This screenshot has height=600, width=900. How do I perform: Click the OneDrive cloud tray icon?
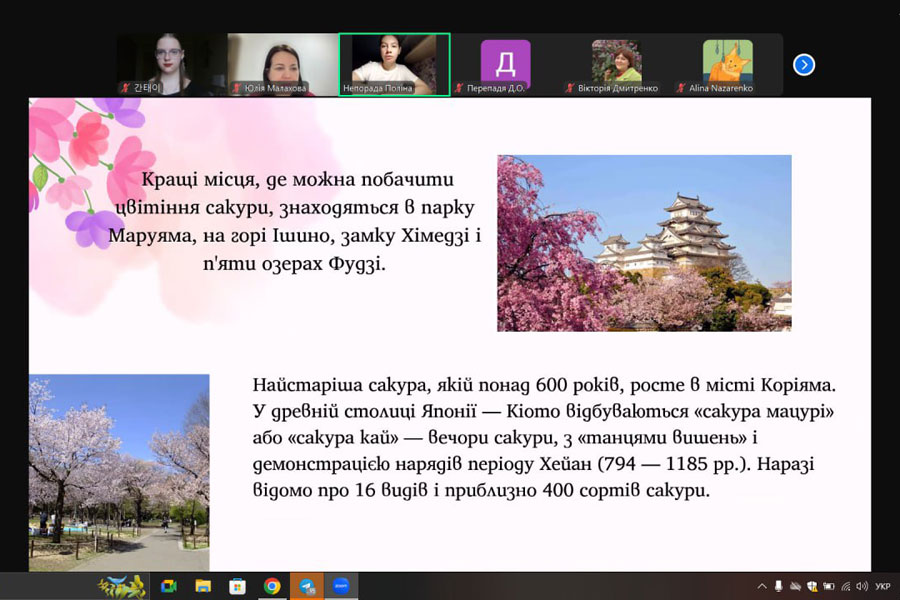(x=795, y=586)
